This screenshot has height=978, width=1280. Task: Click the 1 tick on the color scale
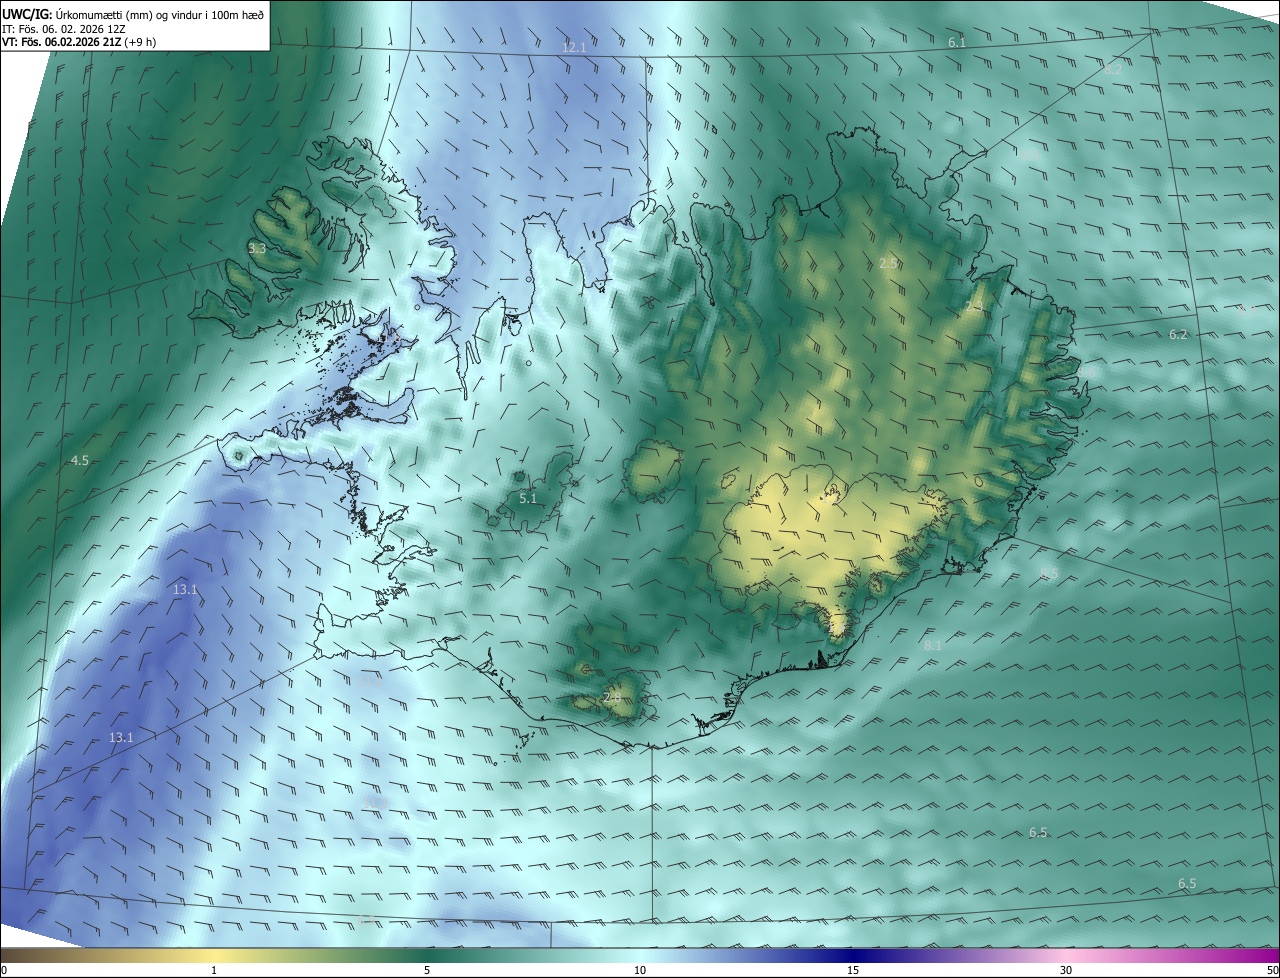pyautogui.click(x=214, y=971)
